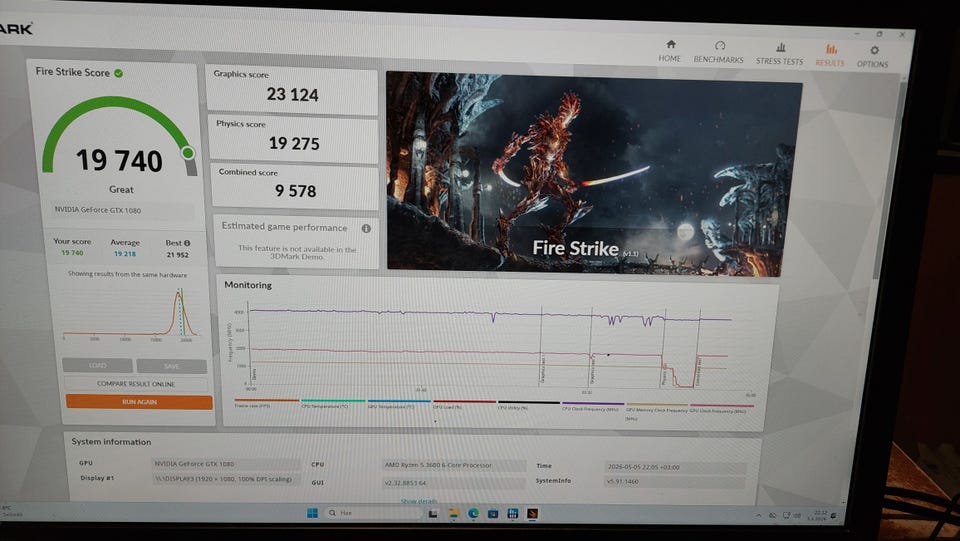The height and width of the screenshot is (541, 960).
Task: Click the SystemInfo version field
Action: coord(675,482)
